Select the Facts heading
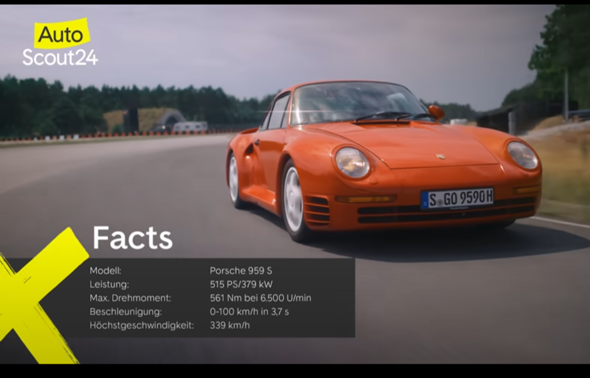The image size is (590, 378). click(132, 238)
